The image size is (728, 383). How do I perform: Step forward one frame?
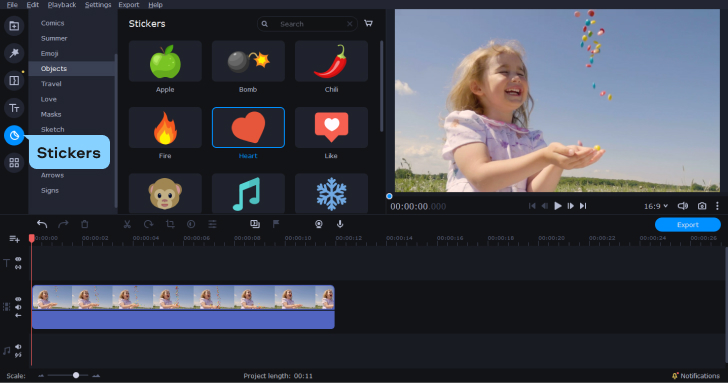pos(571,206)
